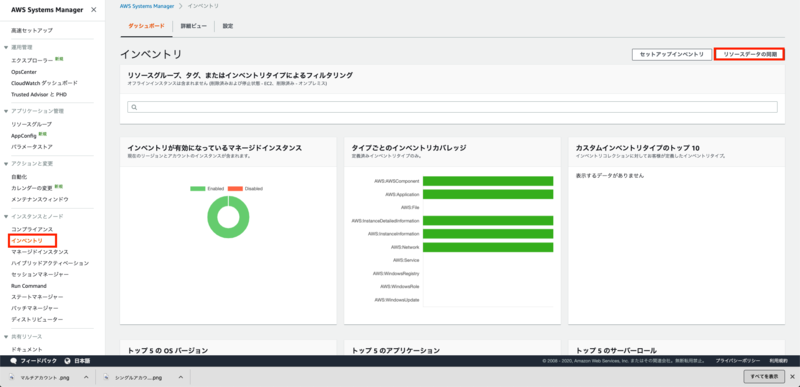Viewport: 800px width, 387px height.
Task: Open menu arrow for シングルアカウ....png download
Action: [181, 377]
